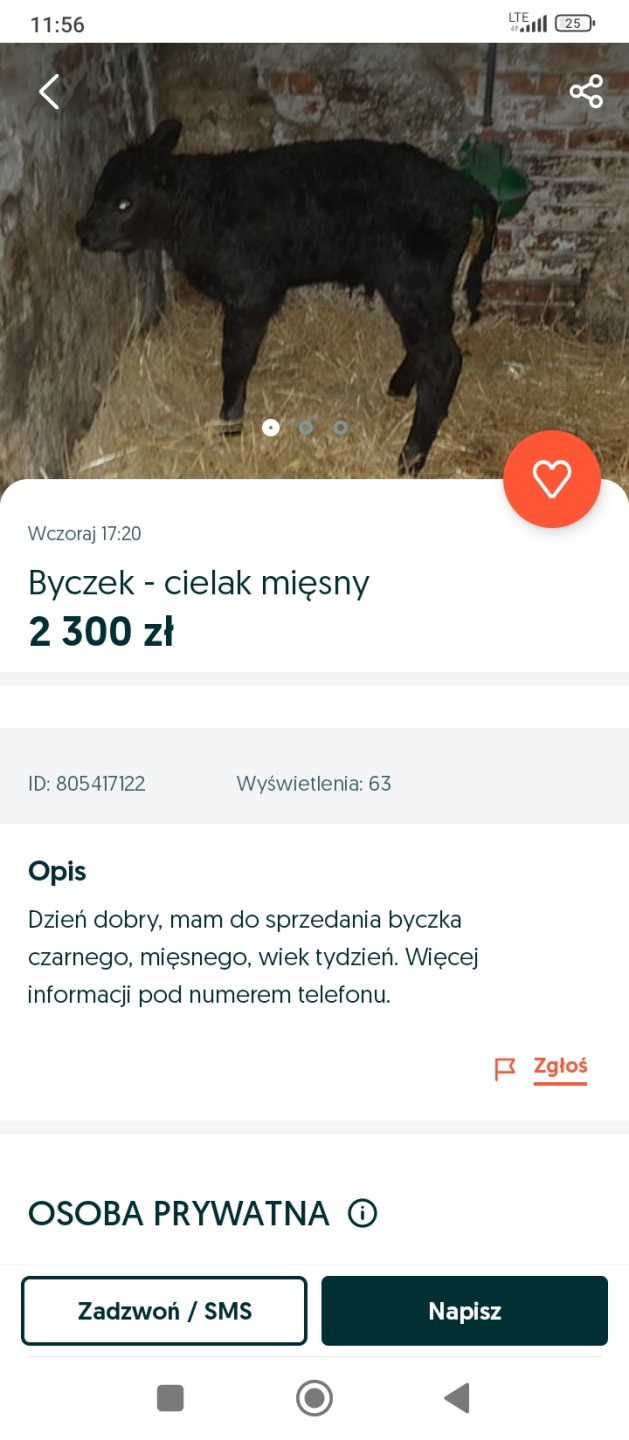The height and width of the screenshot is (1440, 629).
Task: Tap the Napisz message button
Action: click(x=464, y=1311)
